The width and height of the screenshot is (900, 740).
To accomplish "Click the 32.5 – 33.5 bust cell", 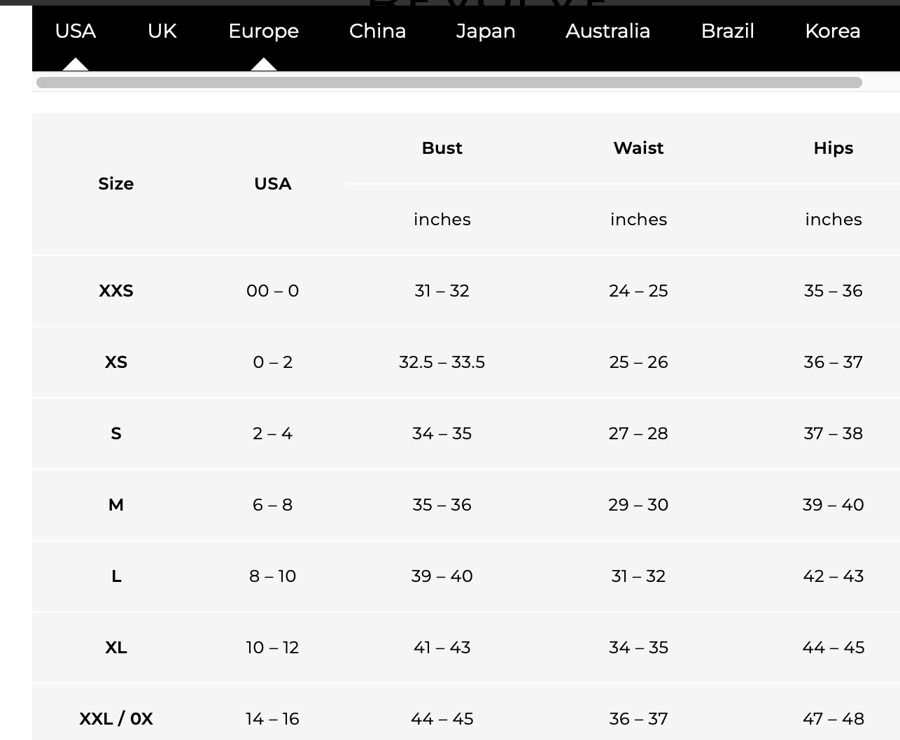I will (x=442, y=362).
